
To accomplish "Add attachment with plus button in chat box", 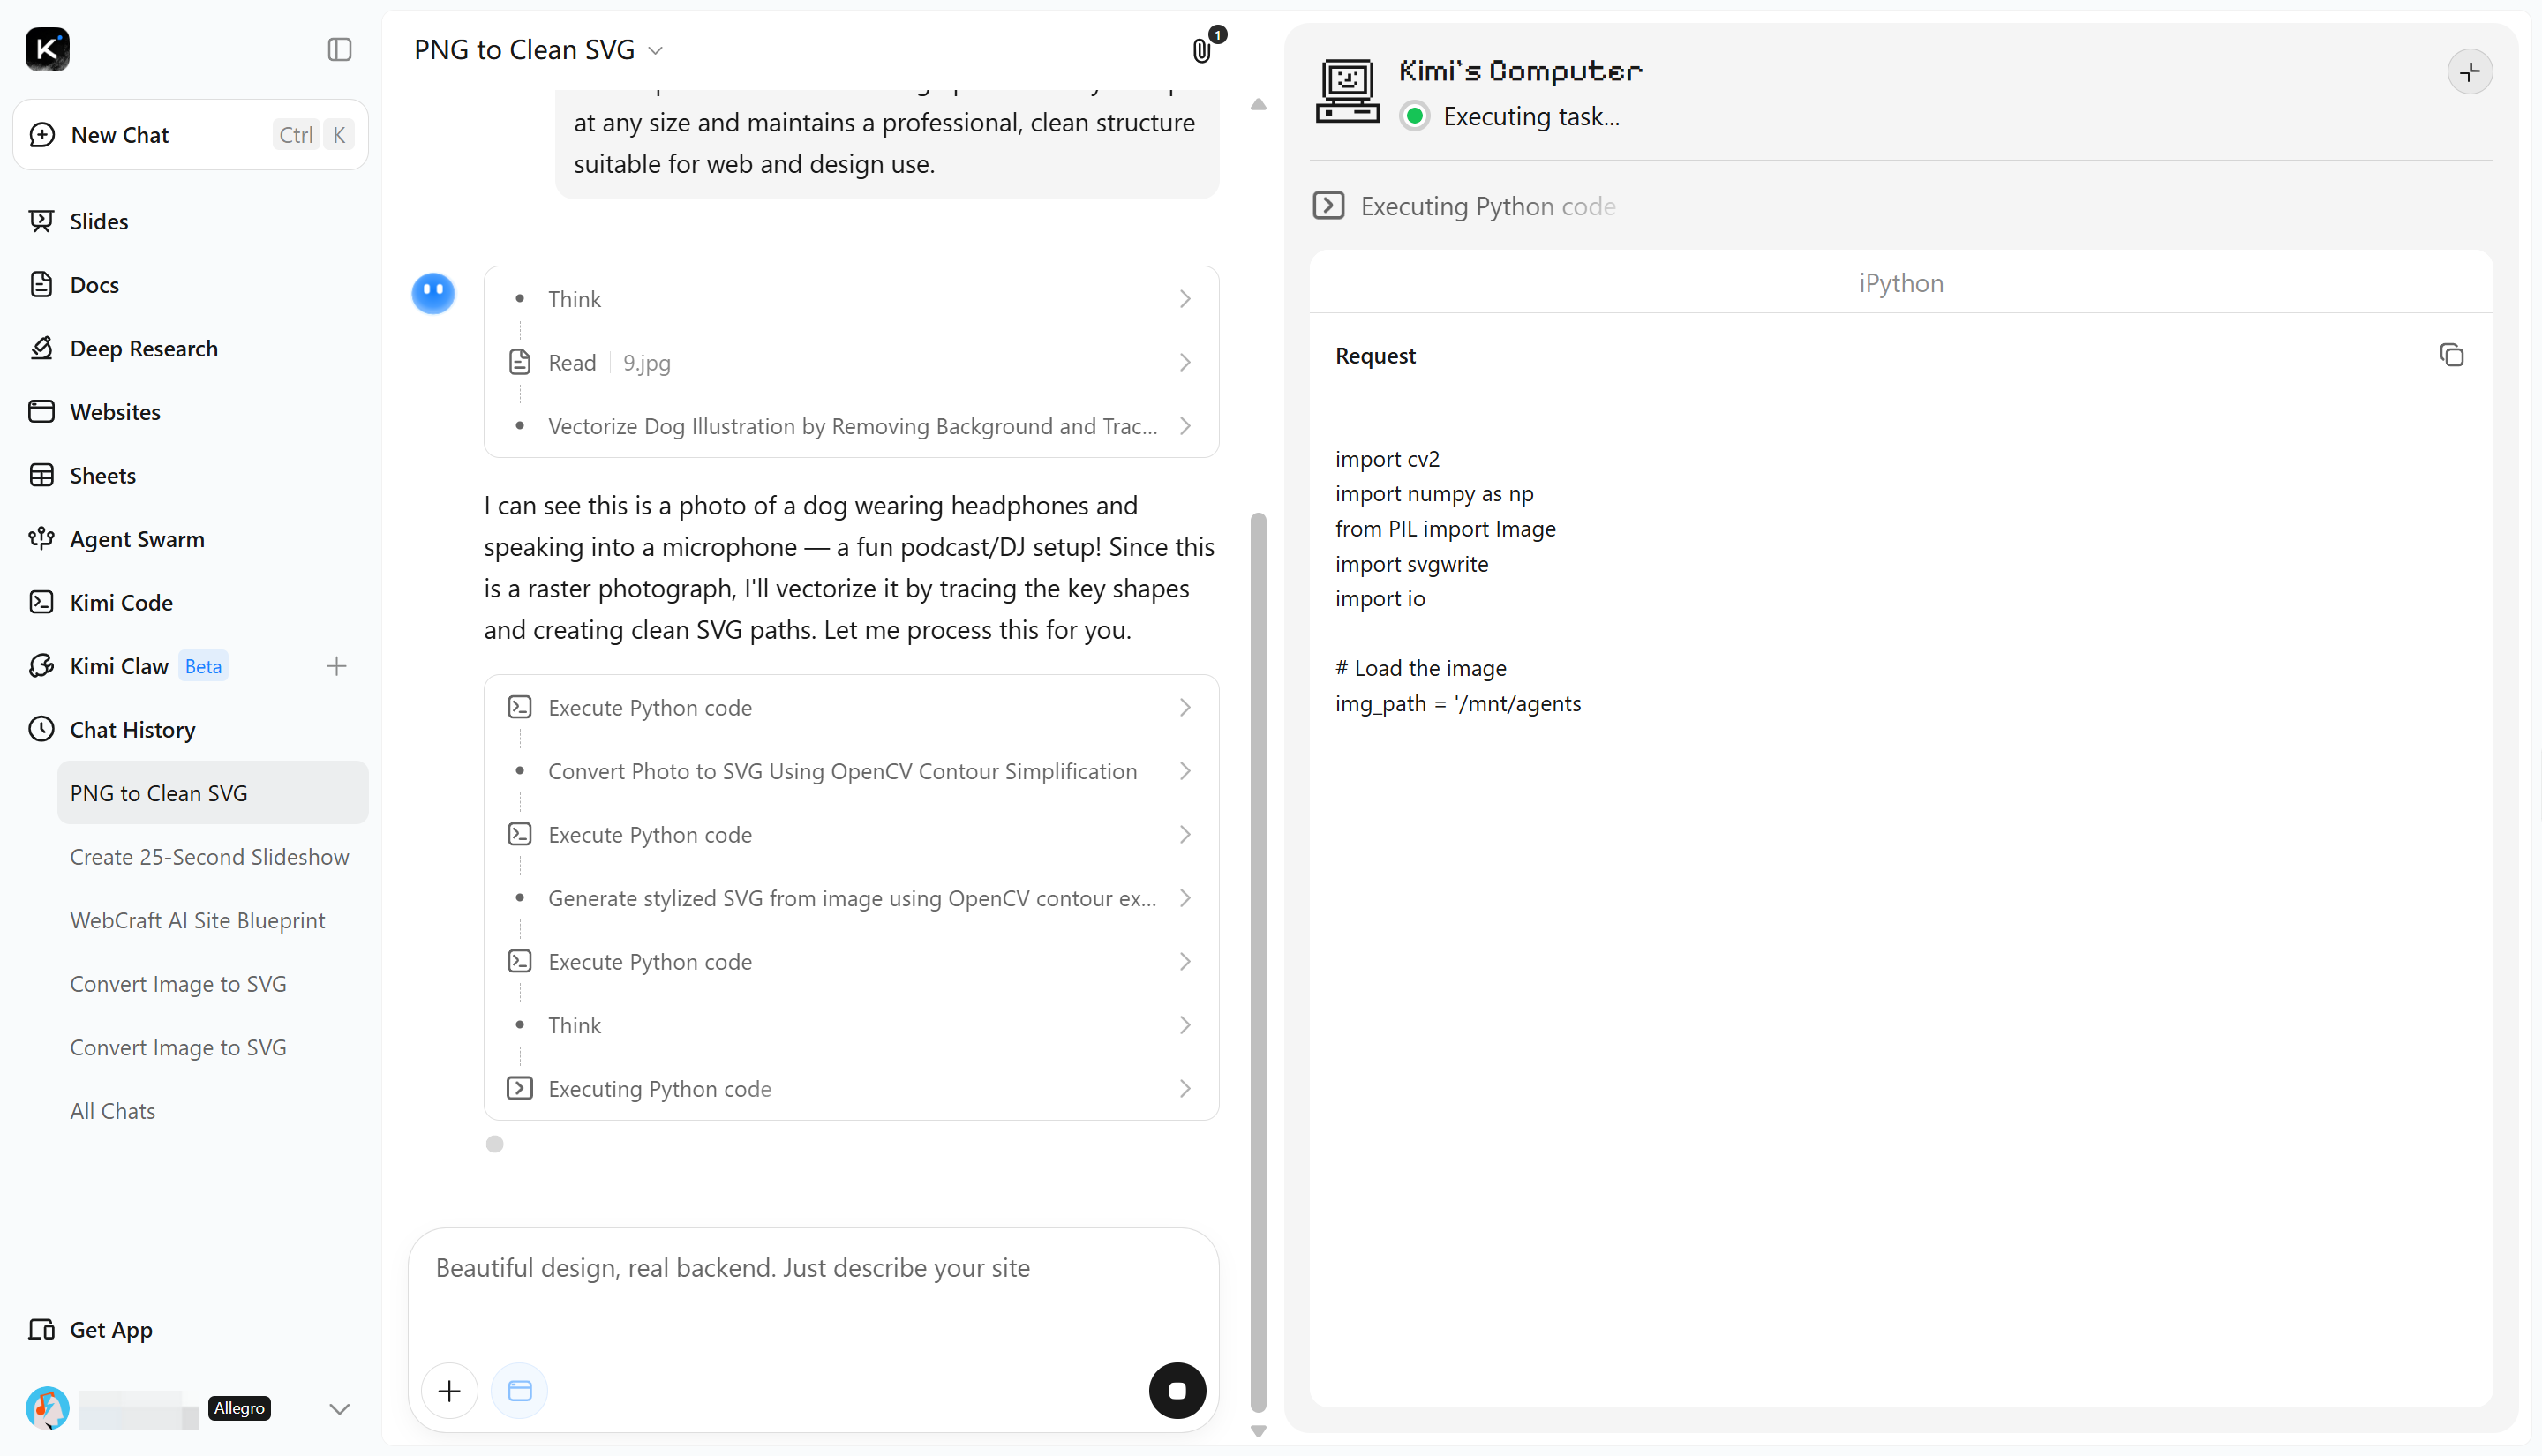I will [449, 1390].
